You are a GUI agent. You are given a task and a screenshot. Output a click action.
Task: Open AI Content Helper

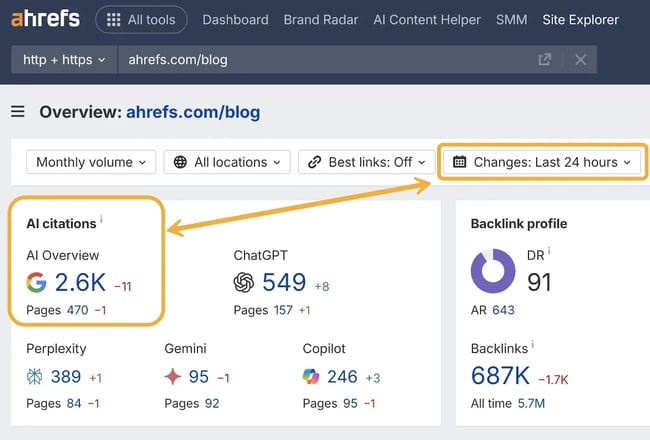pos(427,19)
